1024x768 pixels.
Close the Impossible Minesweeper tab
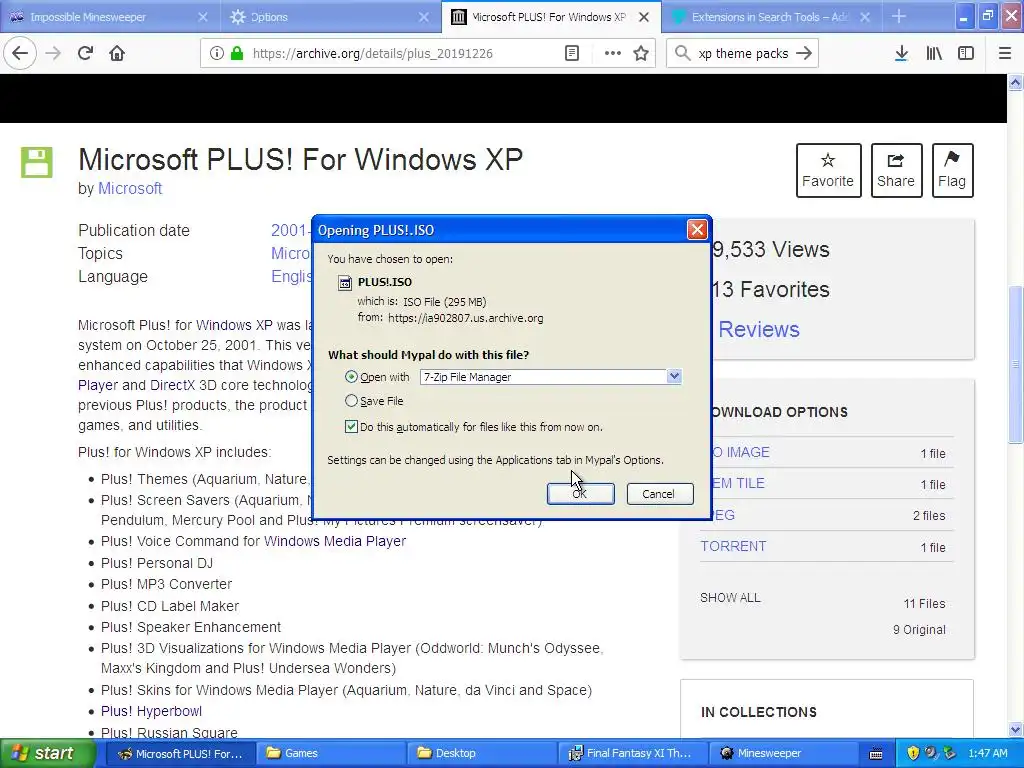pyautogui.click(x=203, y=17)
